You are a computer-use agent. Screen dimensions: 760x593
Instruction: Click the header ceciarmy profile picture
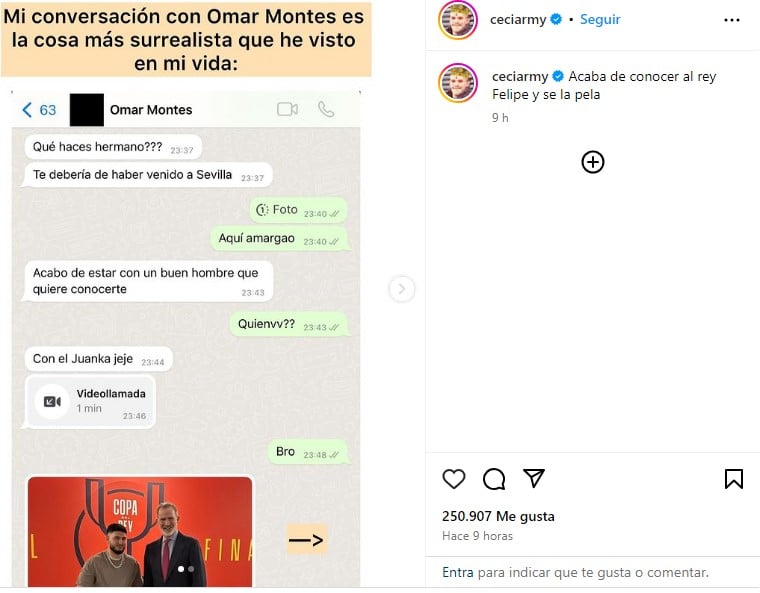pyautogui.click(x=458, y=20)
